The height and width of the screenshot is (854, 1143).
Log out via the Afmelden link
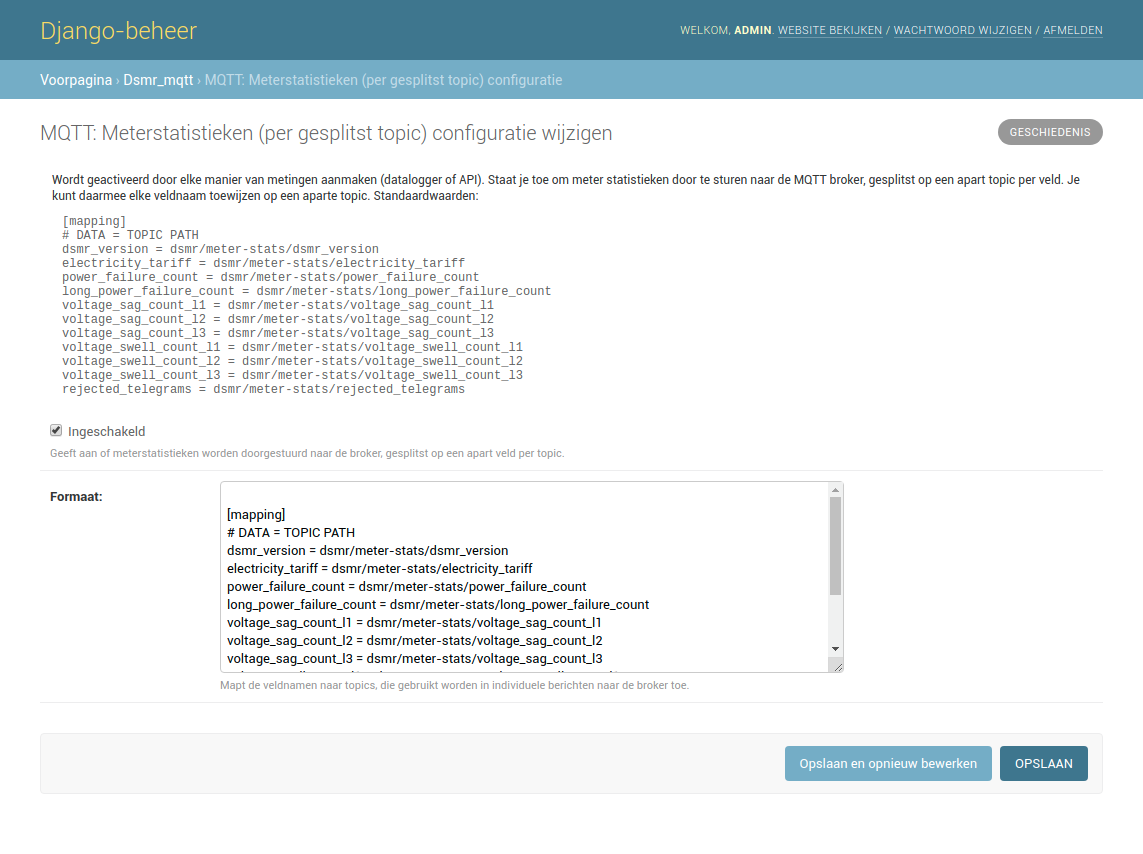click(x=1072, y=31)
